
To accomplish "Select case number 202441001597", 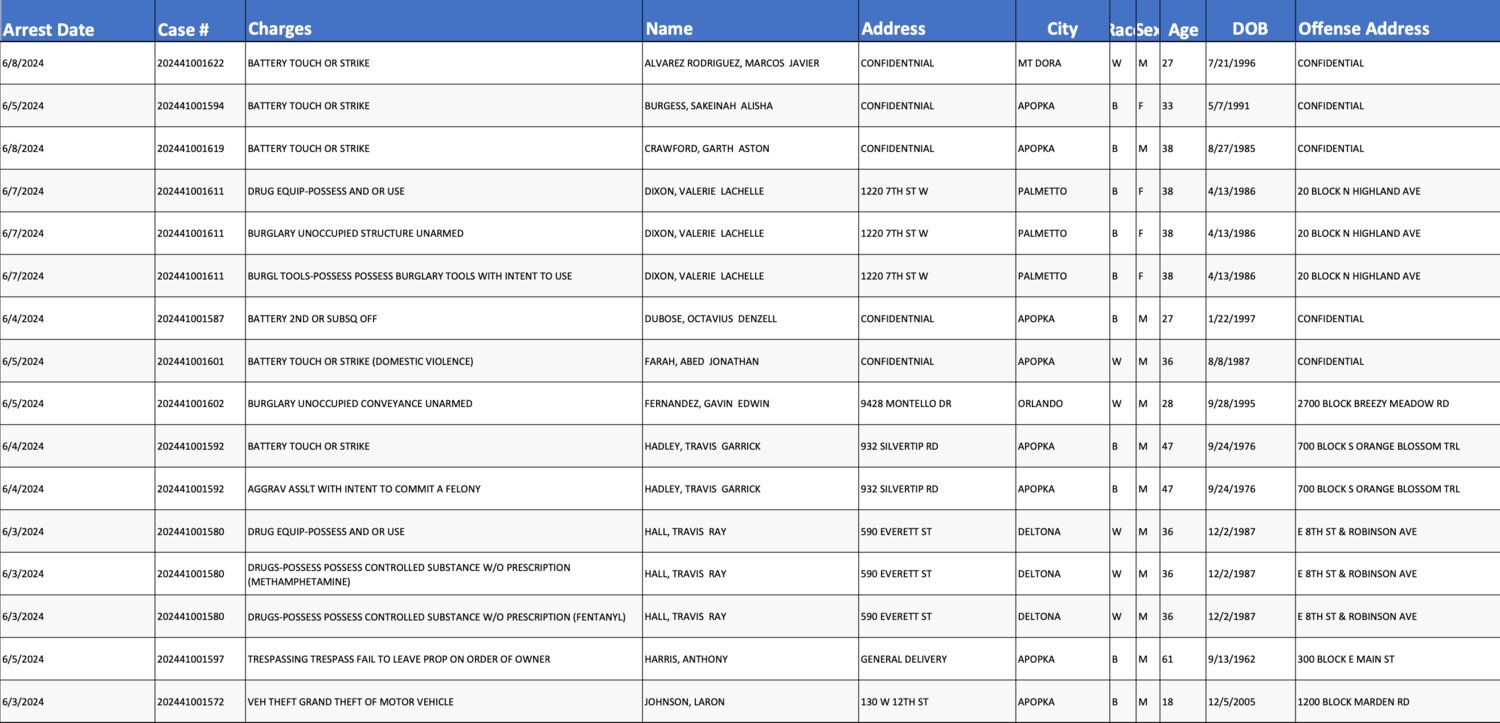I will pos(190,659).
